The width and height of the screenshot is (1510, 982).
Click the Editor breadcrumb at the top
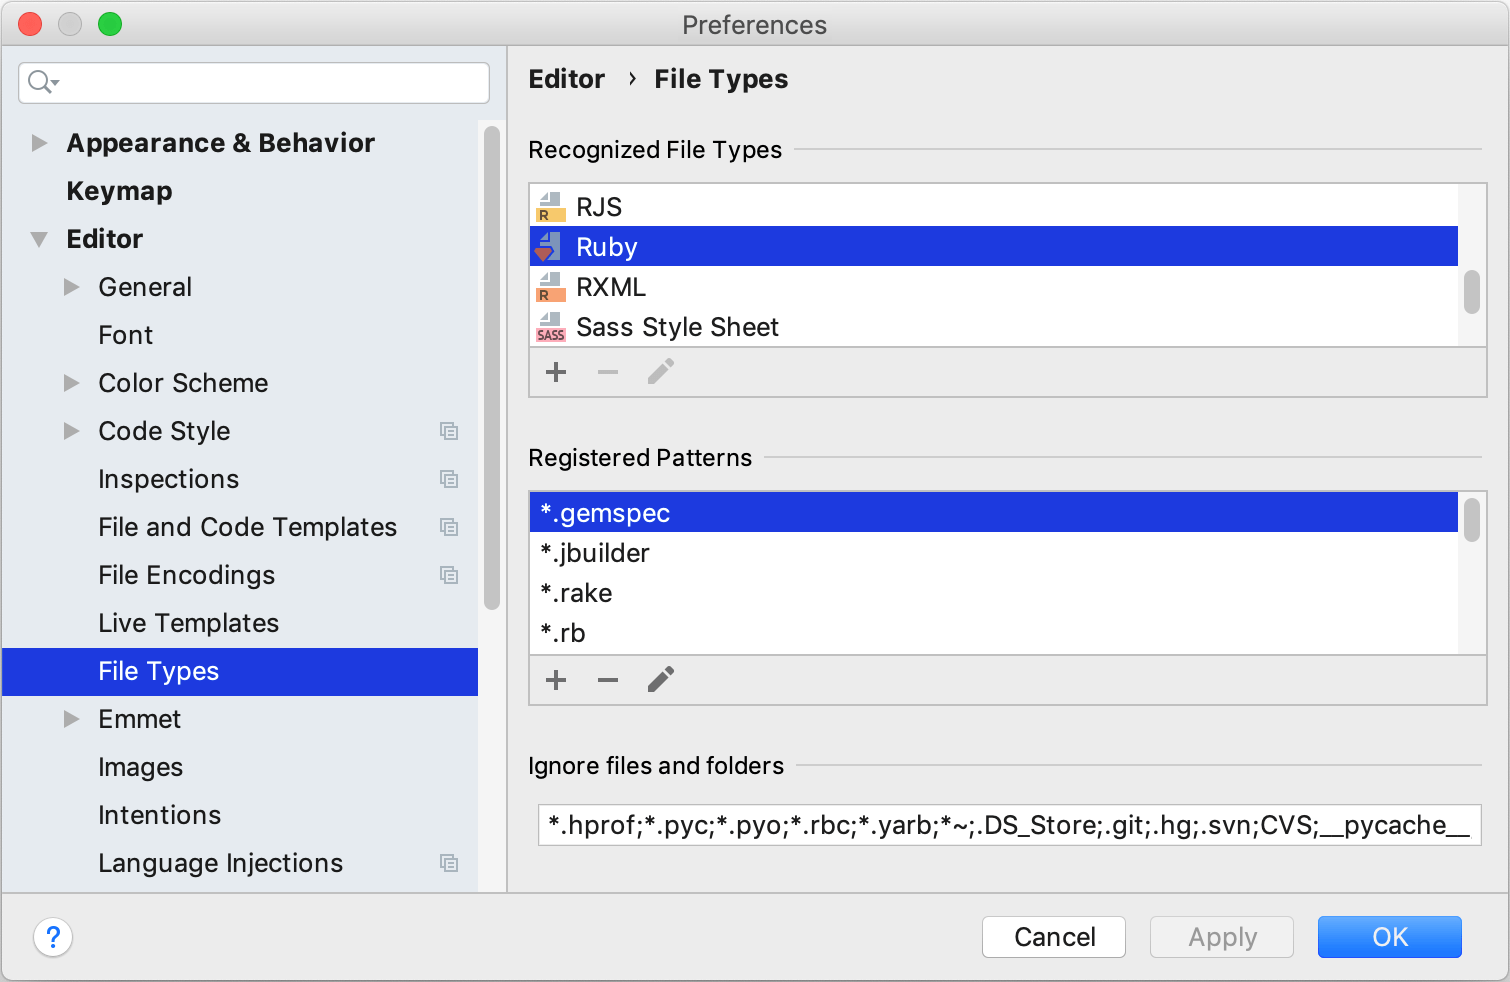566,79
